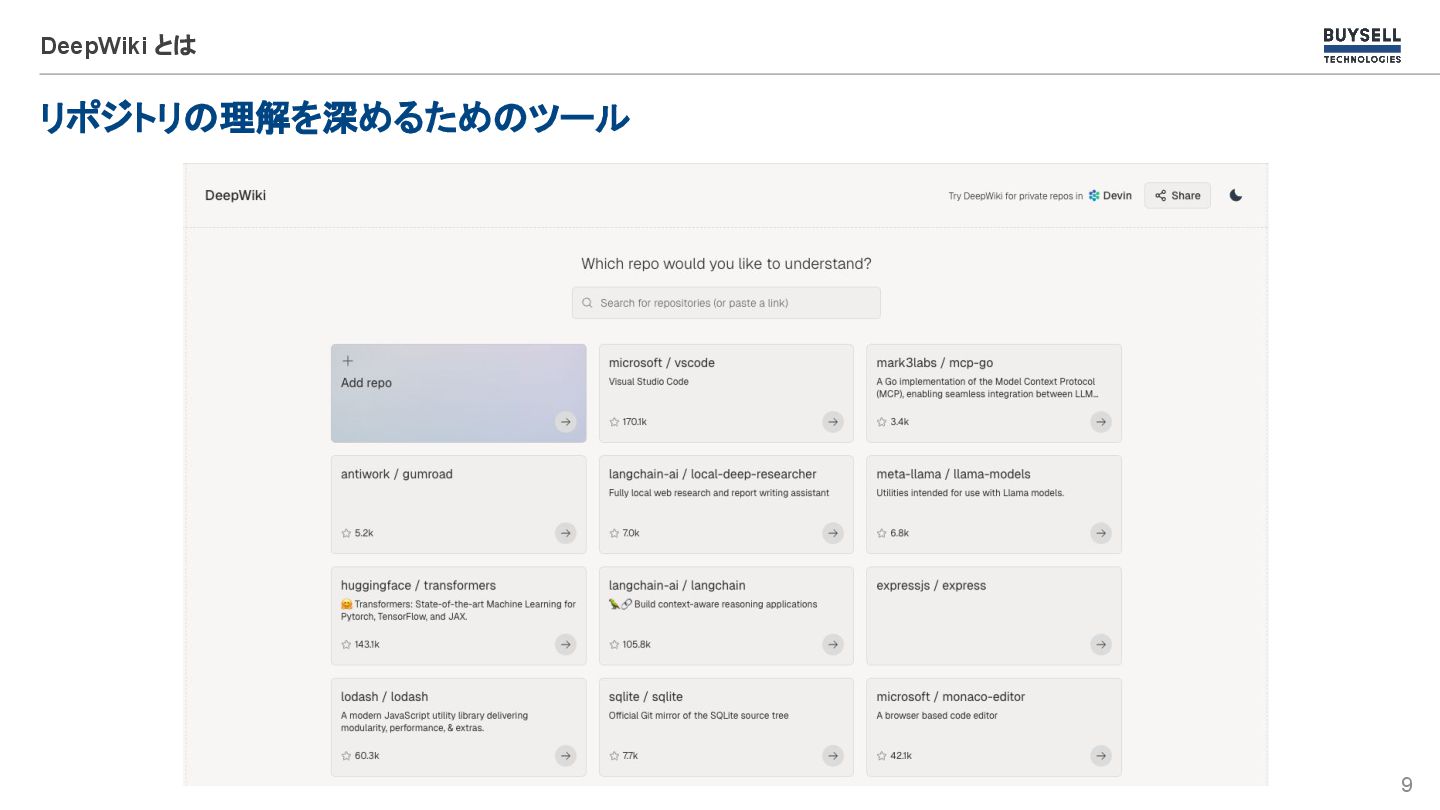Open microsoft / vscode arrow button
Image resolution: width=1440 pixels, height=810 pixels.
pos(833,422)
